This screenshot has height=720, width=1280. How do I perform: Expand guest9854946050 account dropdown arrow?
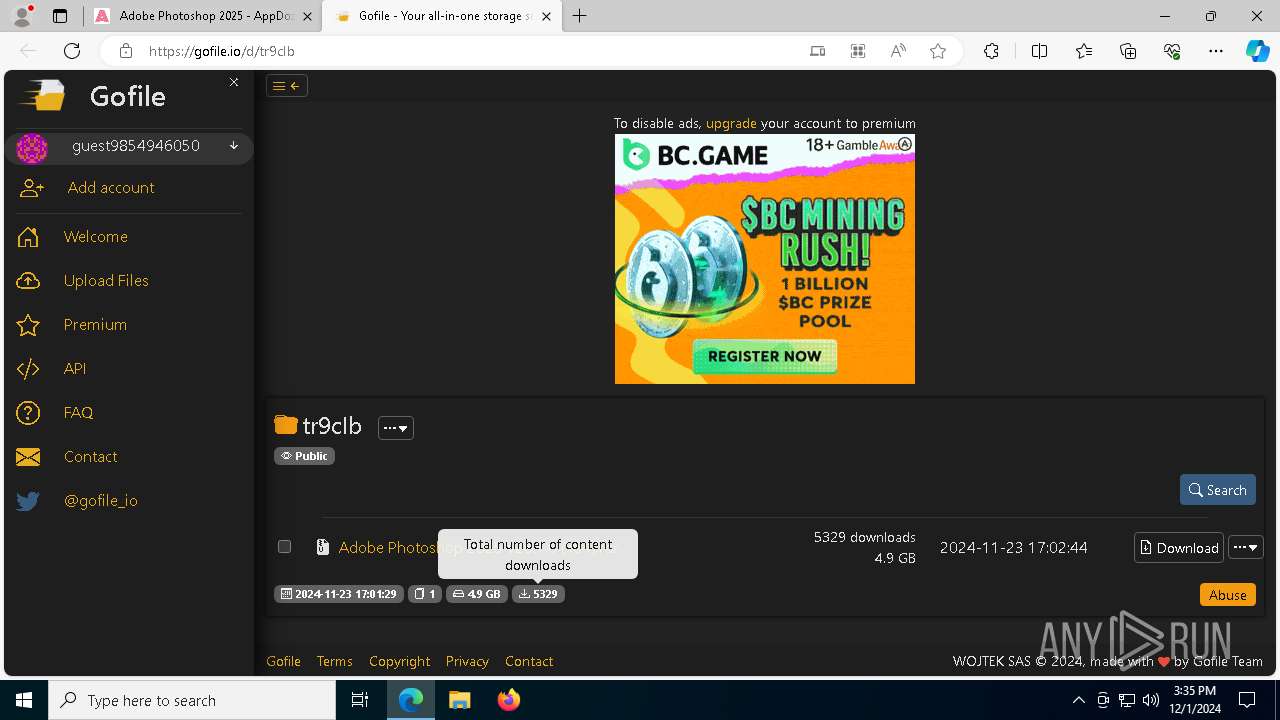point(234,146)
